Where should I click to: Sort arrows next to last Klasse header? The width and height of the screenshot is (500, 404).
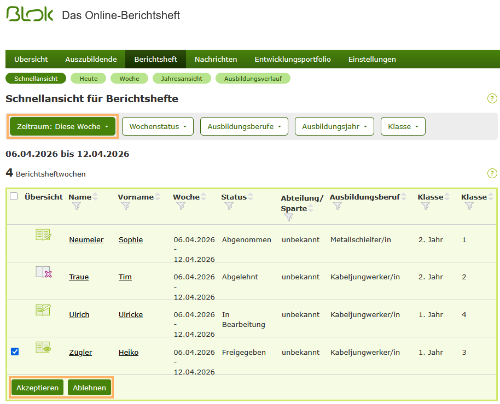(491, 197)
